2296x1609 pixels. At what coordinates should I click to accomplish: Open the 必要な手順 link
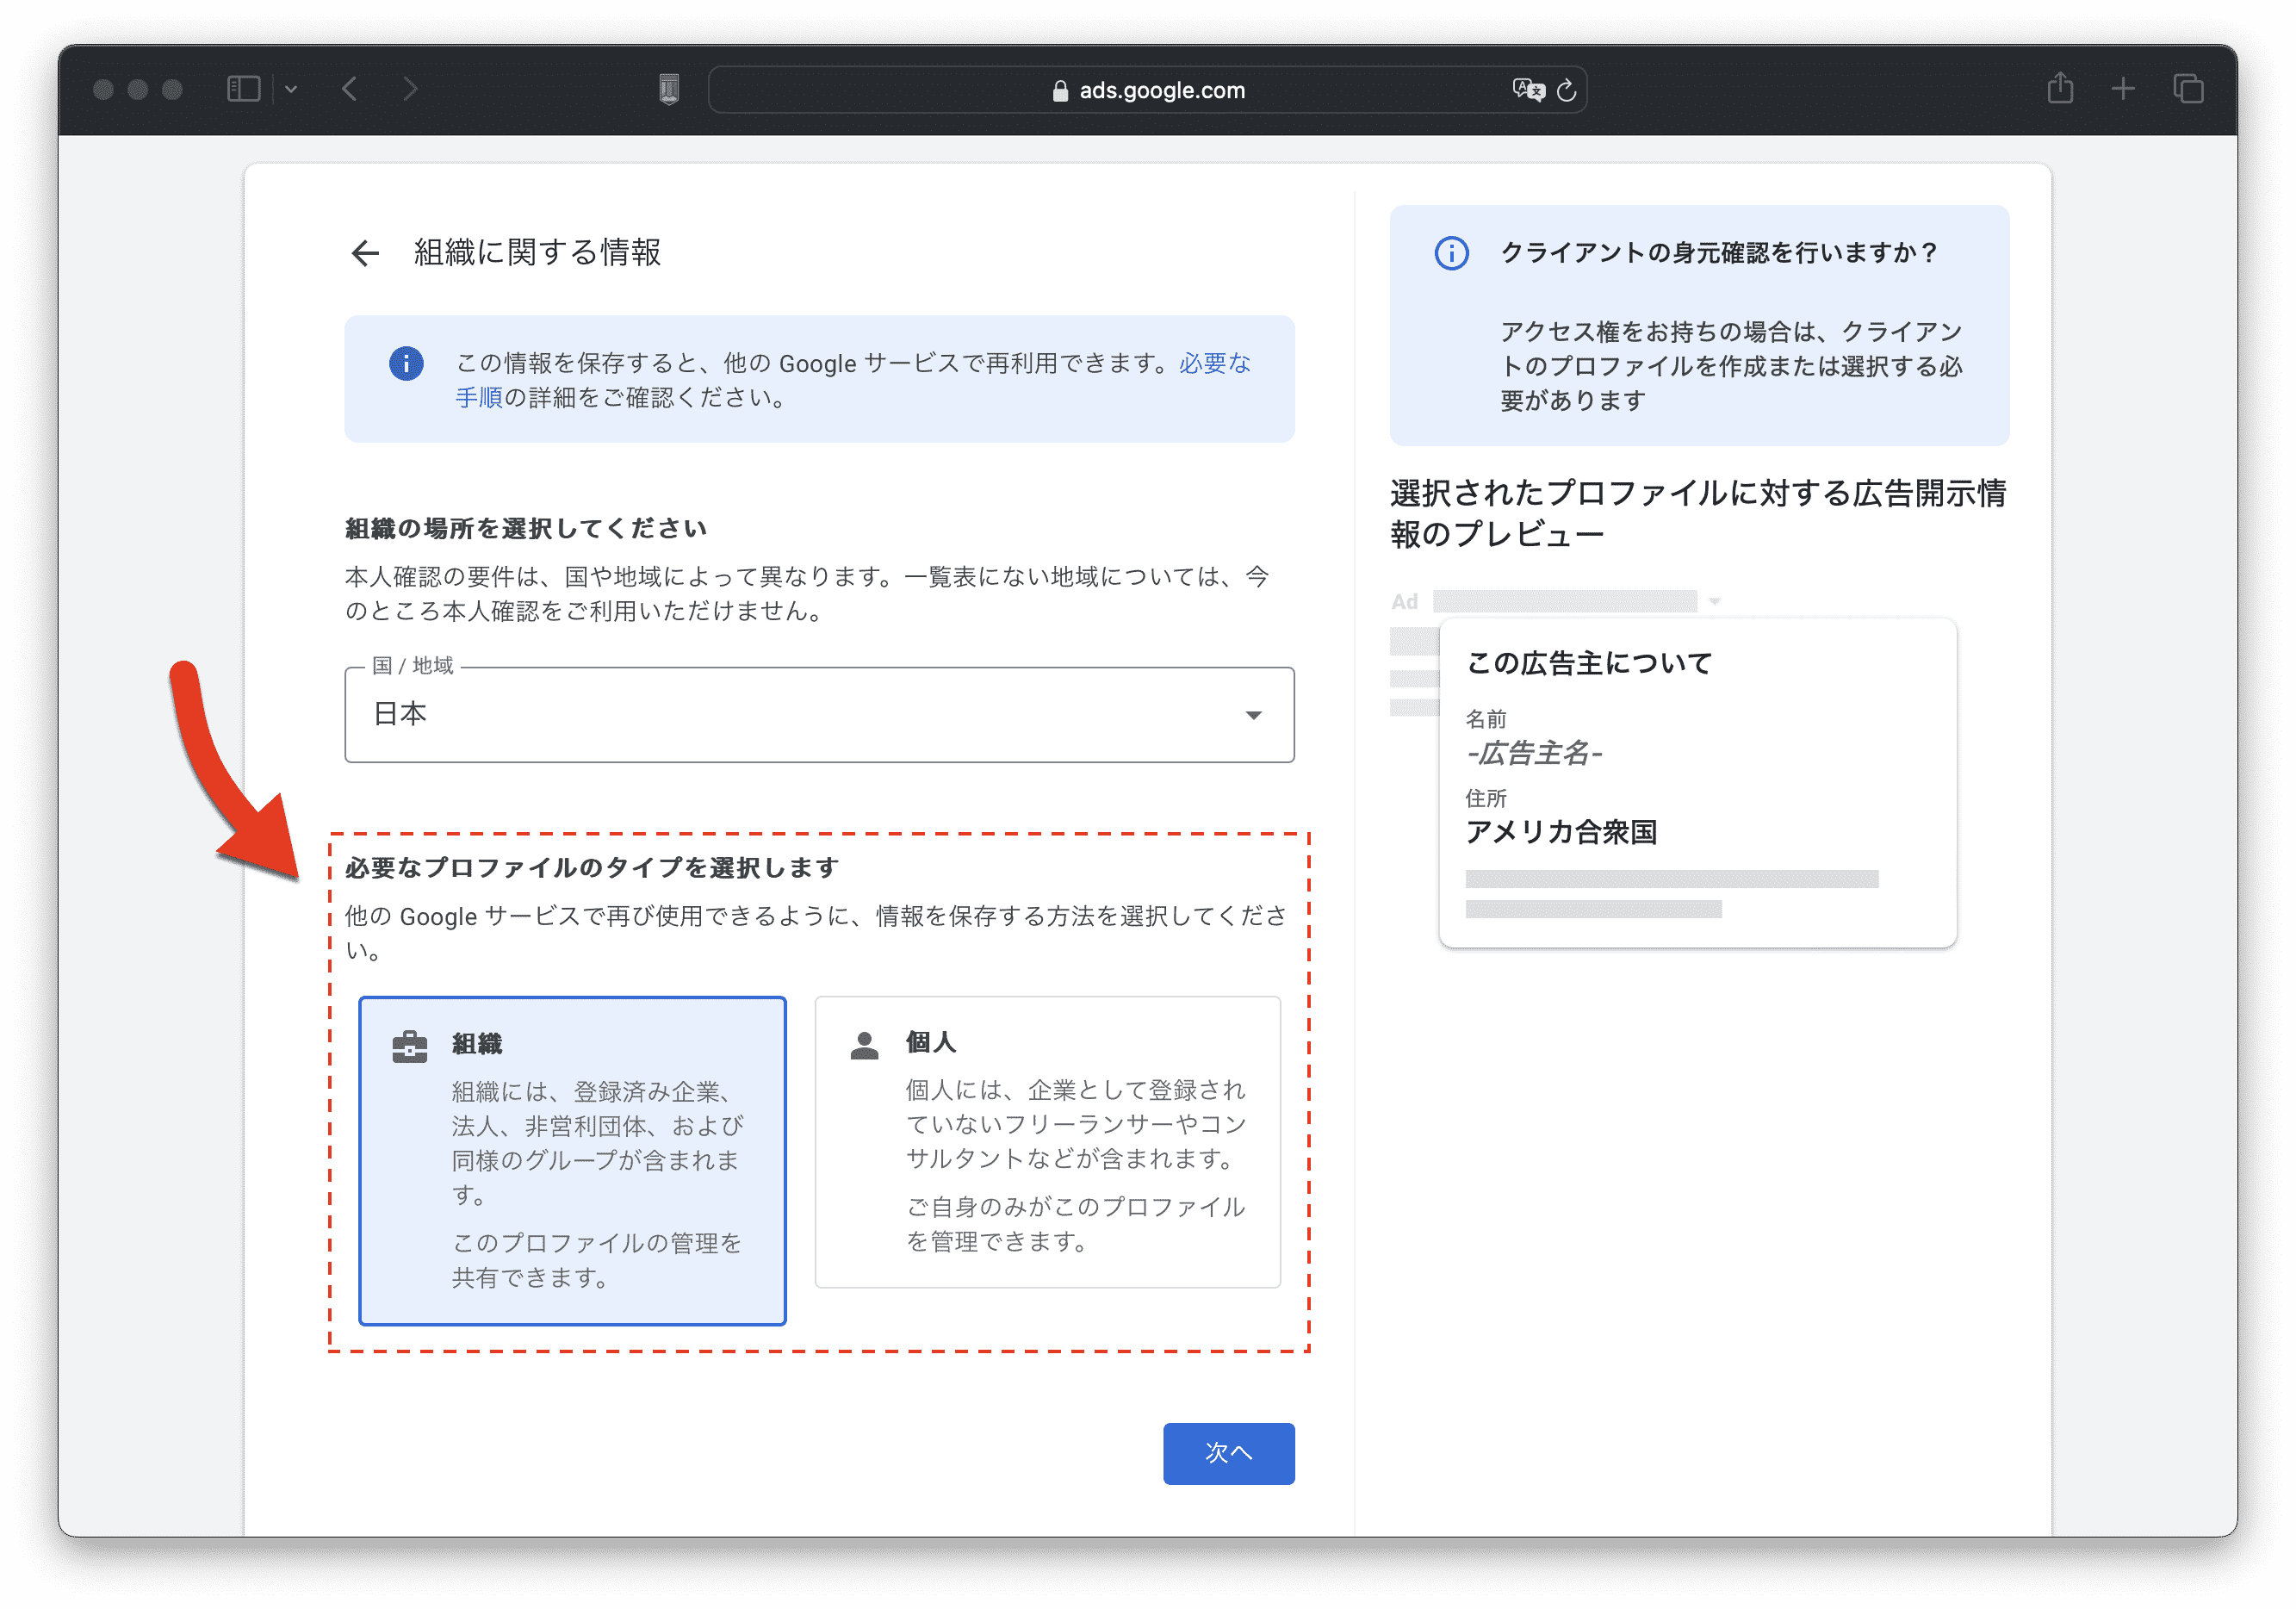(x=1214, y=363)
